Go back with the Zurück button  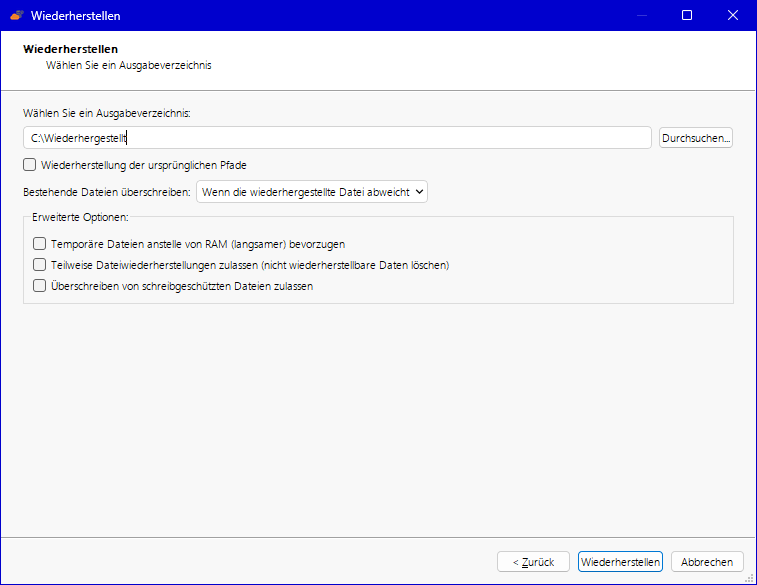click(533, 562)
